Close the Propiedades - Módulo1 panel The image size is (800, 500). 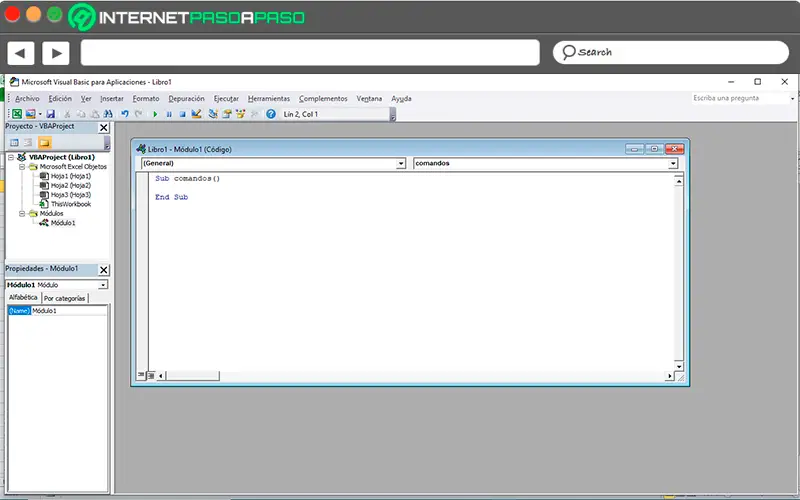pyautogui.click(x=104, y=269)
